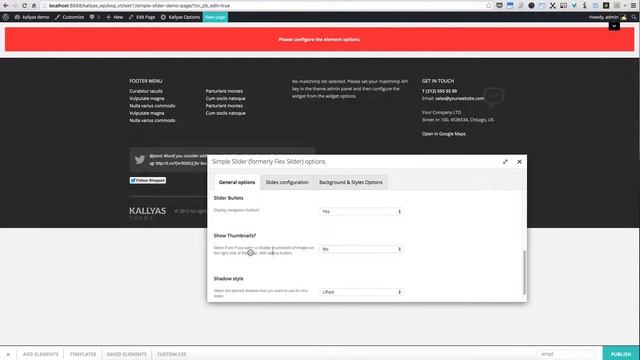Viewport: 640px width, 360px height.
Task: Click first Parturient montes footer link
Action: pos(224,91)
